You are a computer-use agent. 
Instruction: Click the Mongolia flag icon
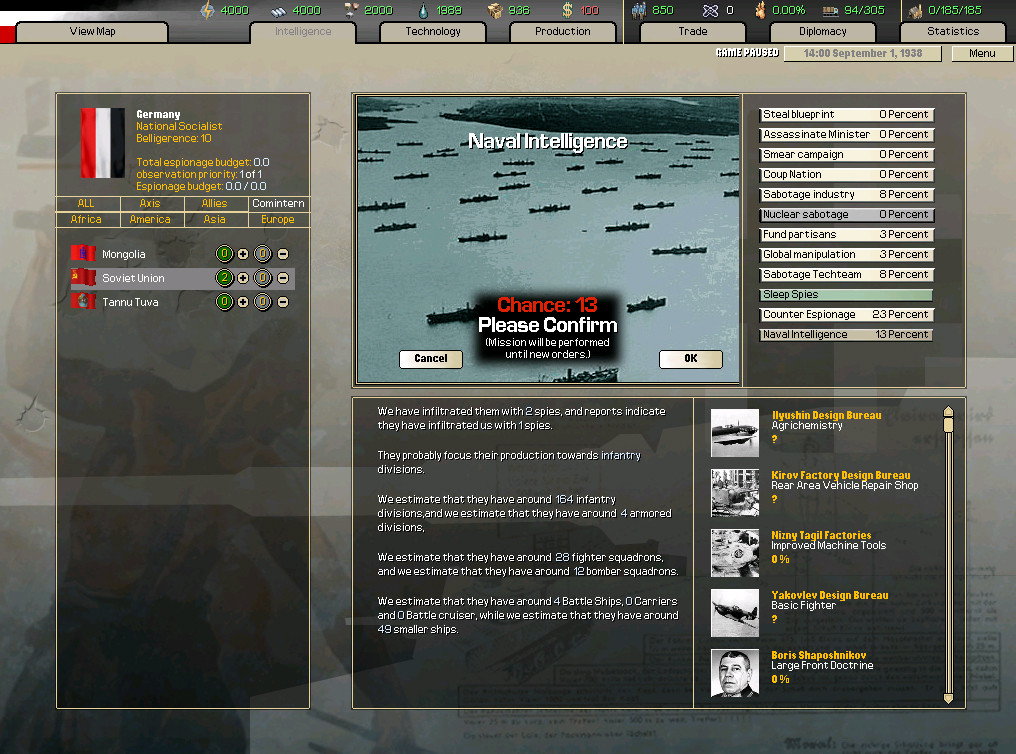[84, 253]
